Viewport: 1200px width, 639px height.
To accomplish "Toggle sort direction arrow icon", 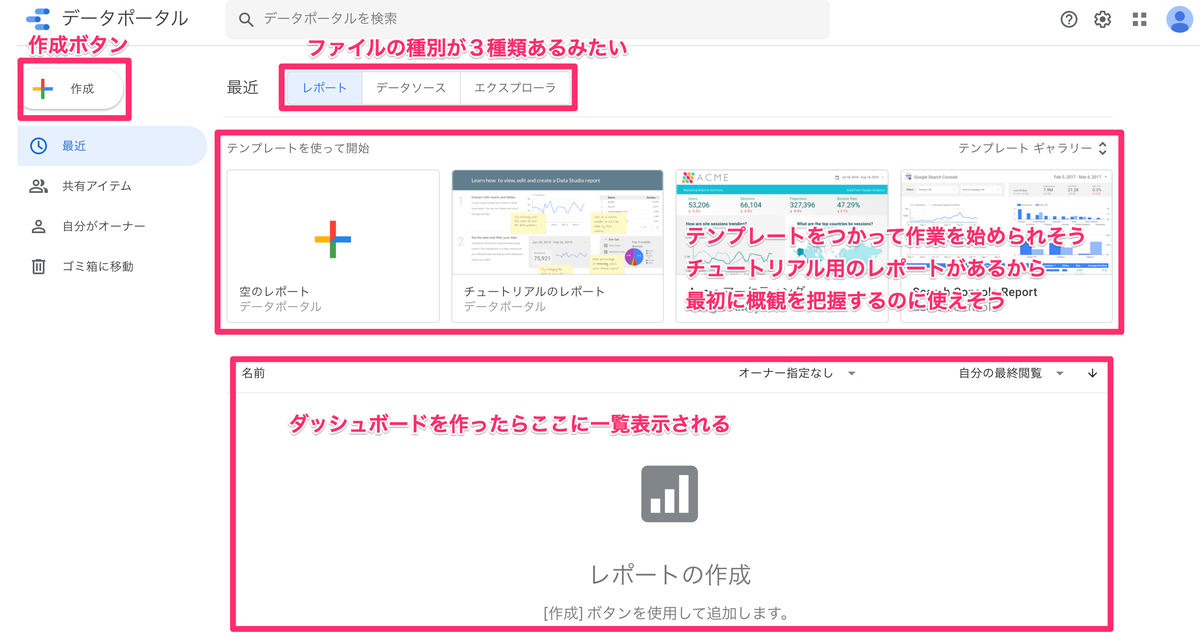I will [1092, 373].
